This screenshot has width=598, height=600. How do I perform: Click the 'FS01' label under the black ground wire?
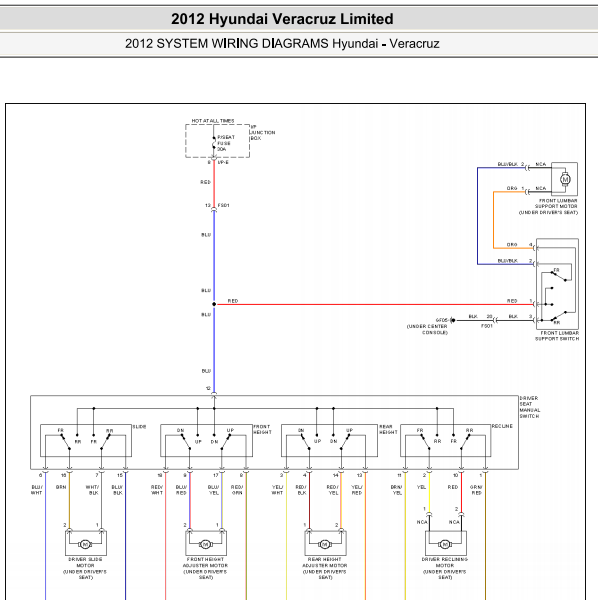click(x=487, y=326)
